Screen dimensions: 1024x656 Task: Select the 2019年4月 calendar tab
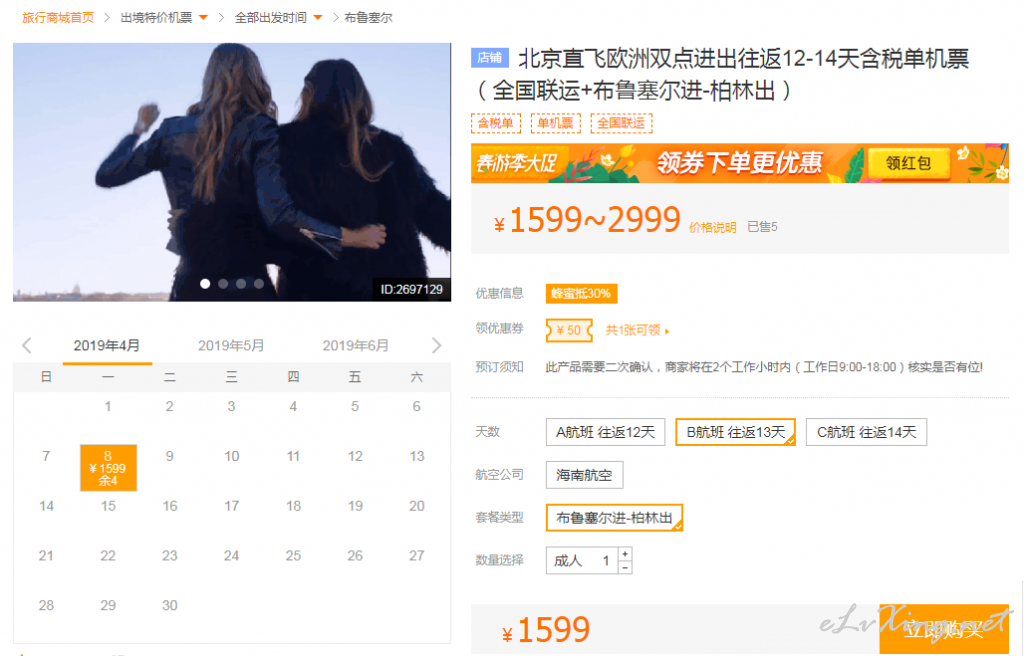106,346
